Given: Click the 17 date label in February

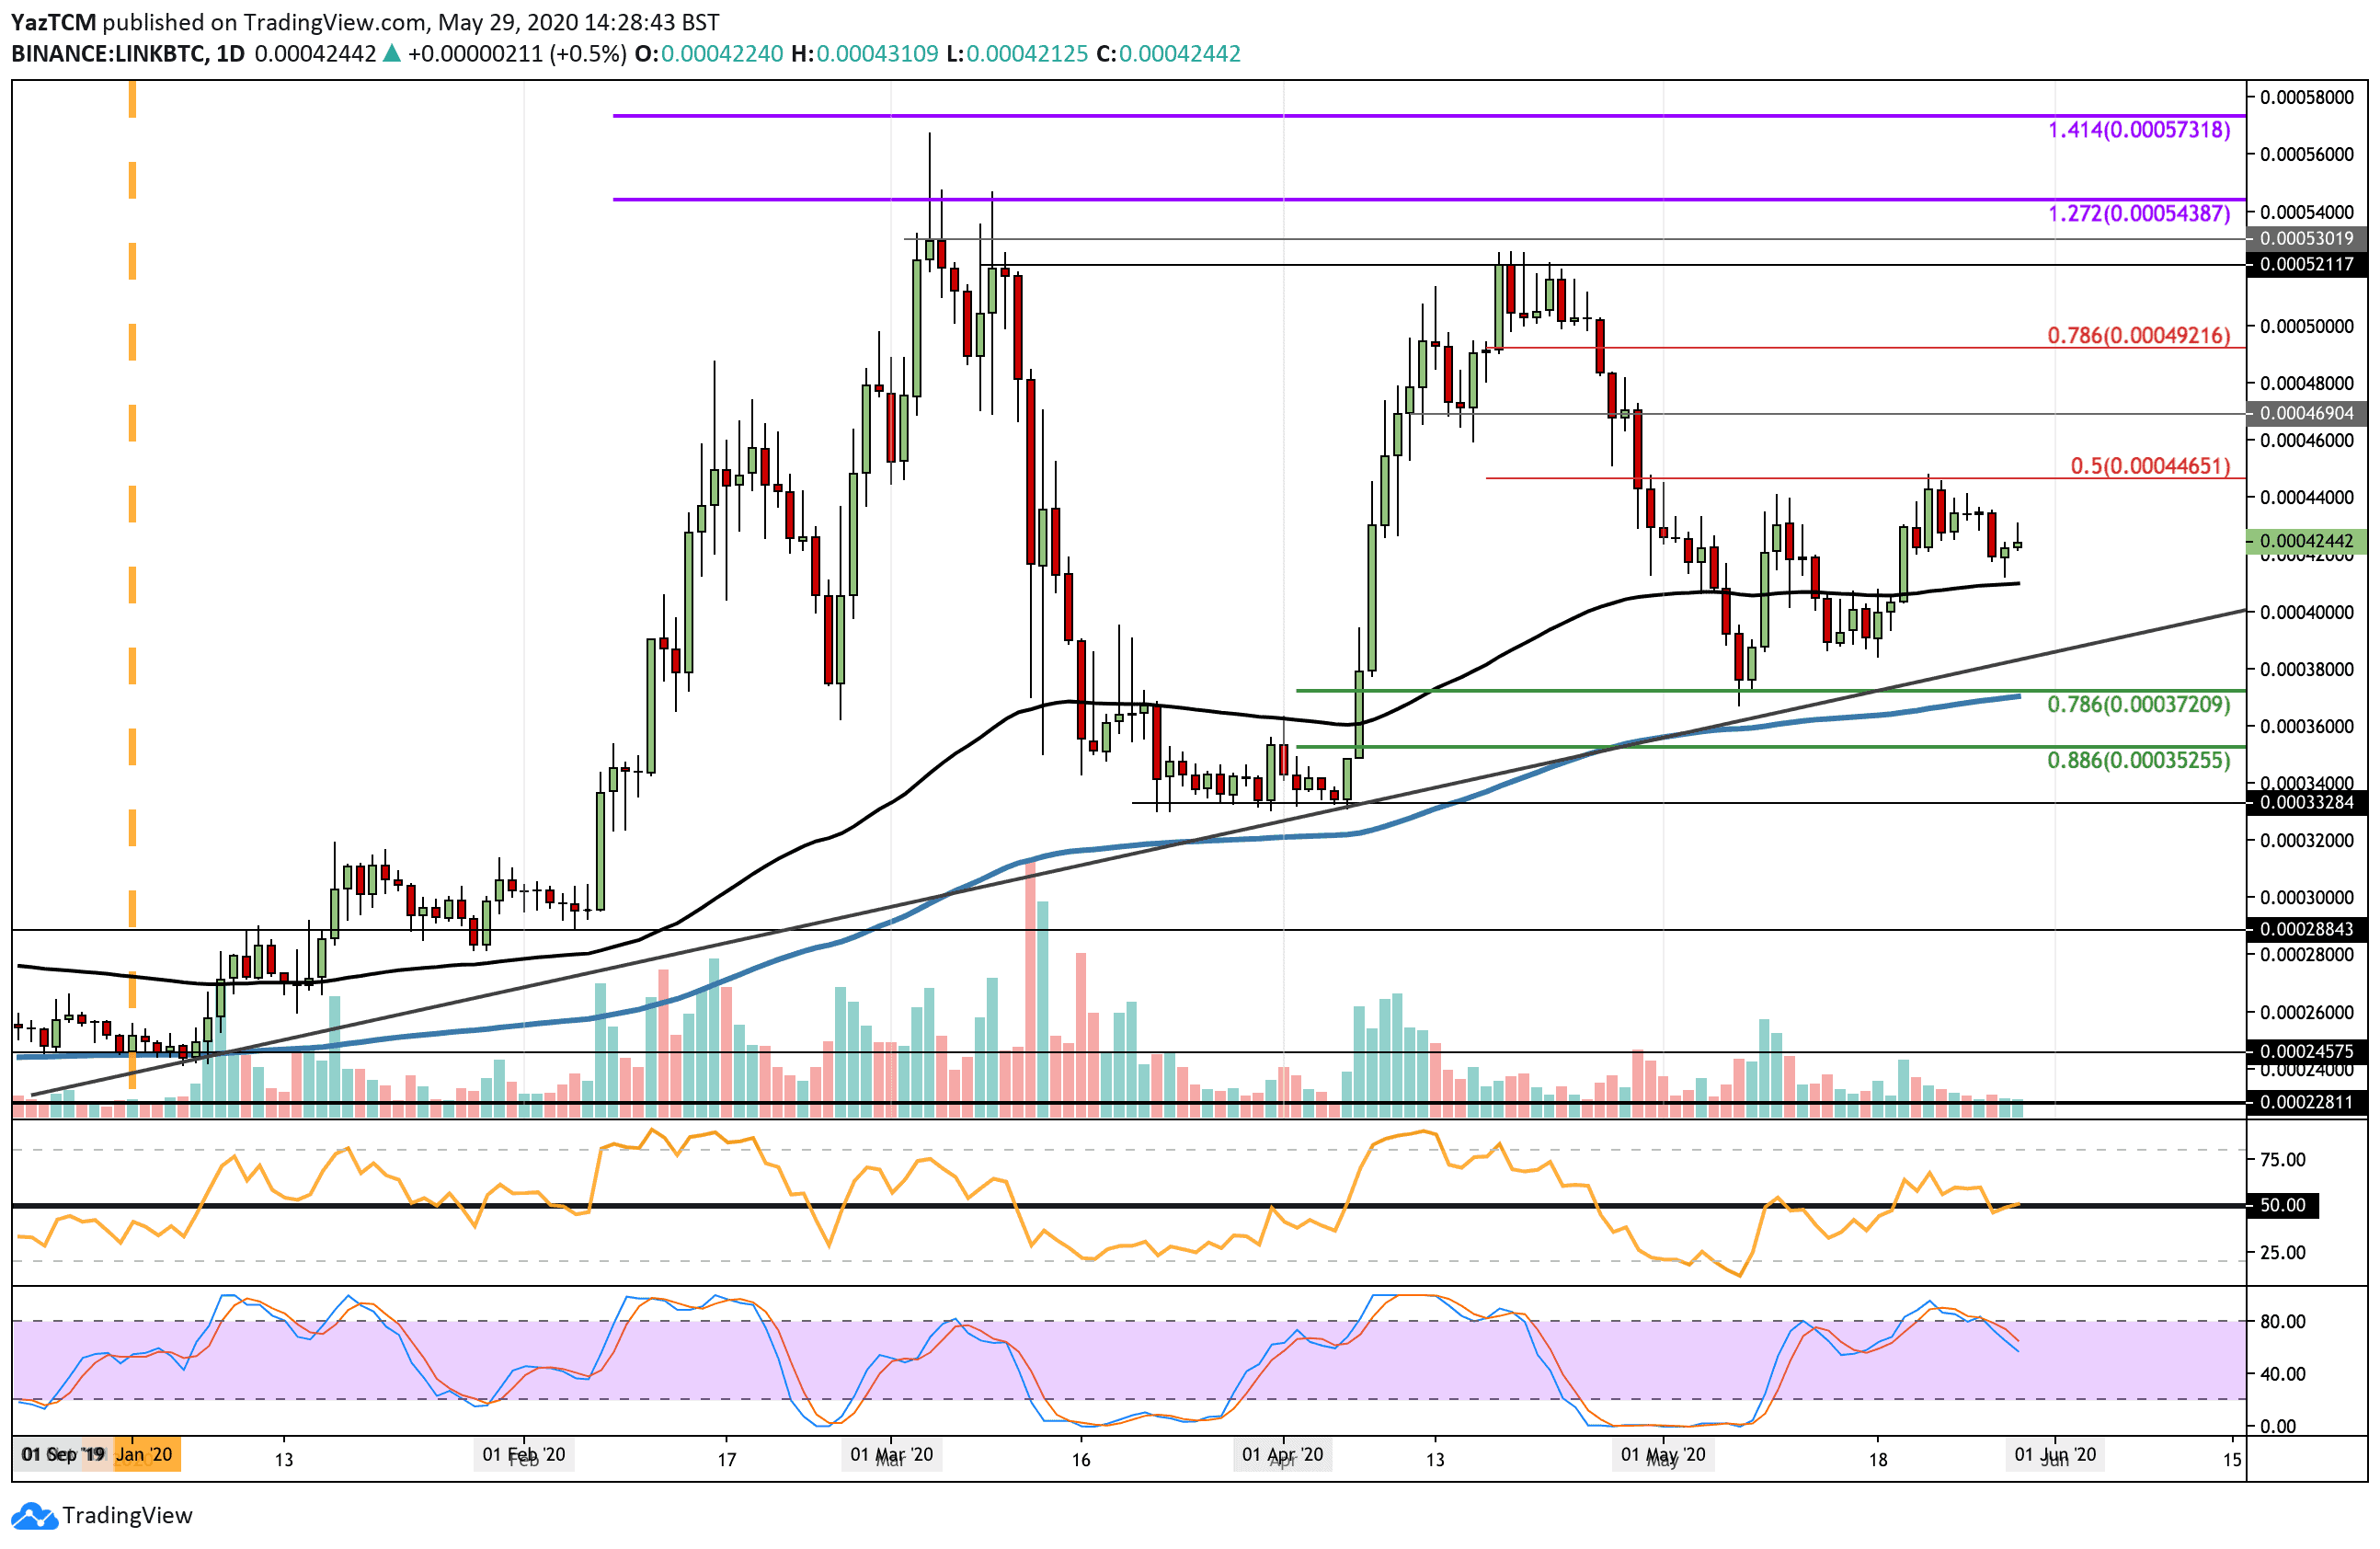Looking at the screenshot, I should (x=727, y=1459).
